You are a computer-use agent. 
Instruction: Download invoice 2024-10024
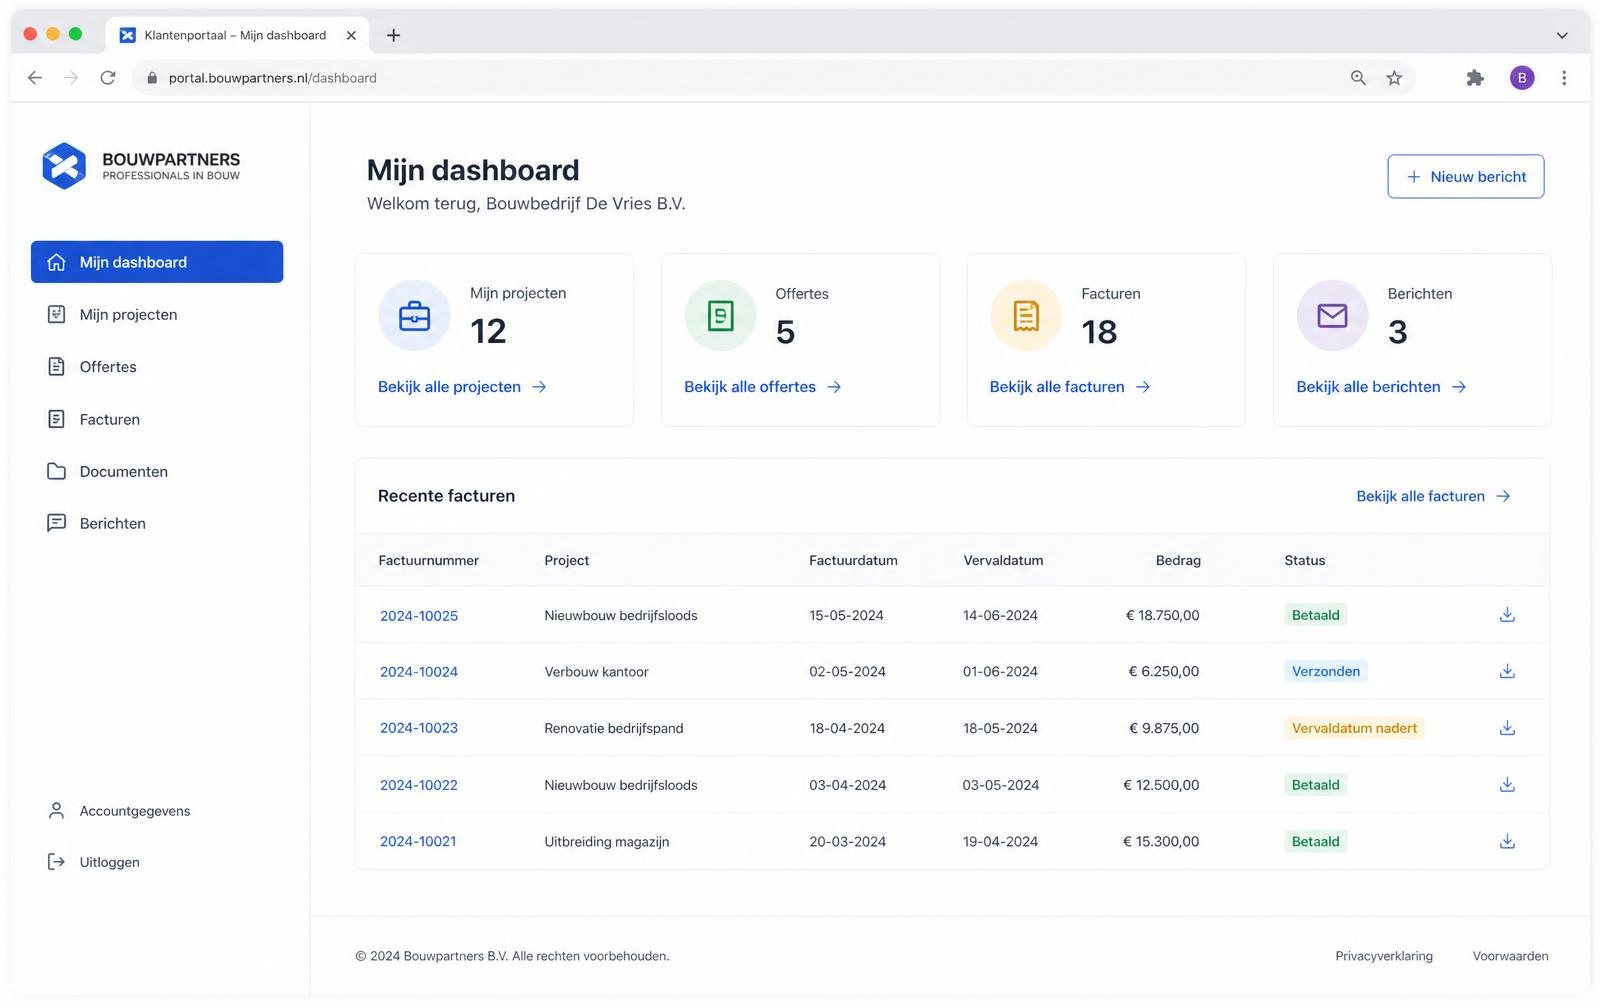pos(1507,671)
